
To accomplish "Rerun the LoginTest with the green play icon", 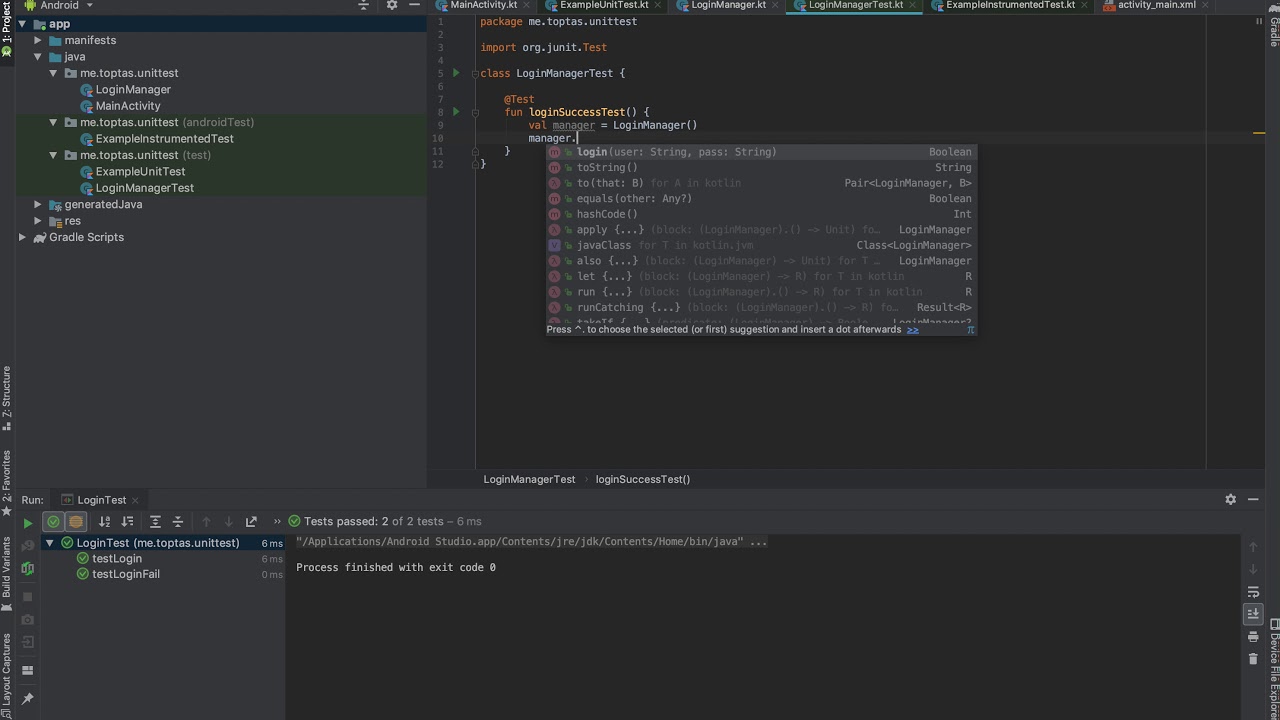I will [x=28, y=522].
